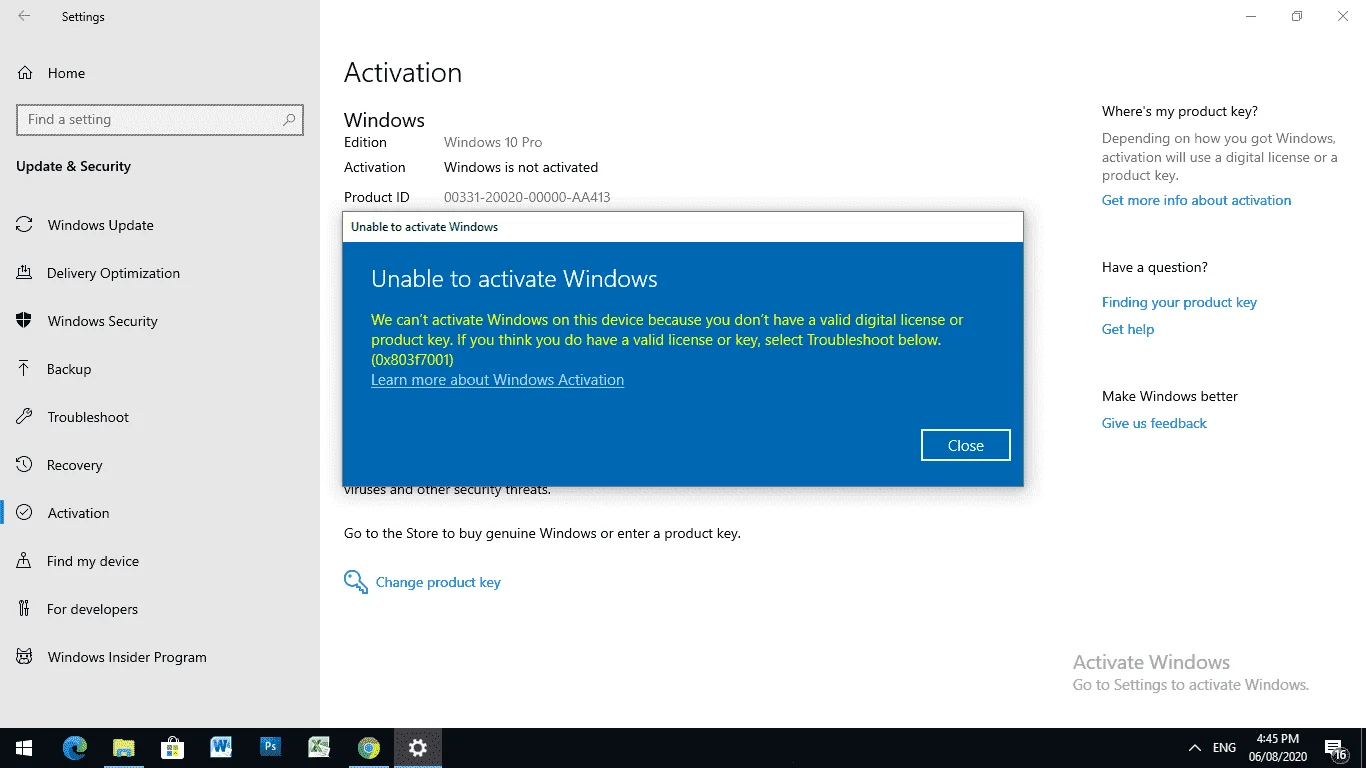The height and width of the screenshot is (768, 1366).
Task: Select Recovery in the sidebar
Action: click(60, 465)
